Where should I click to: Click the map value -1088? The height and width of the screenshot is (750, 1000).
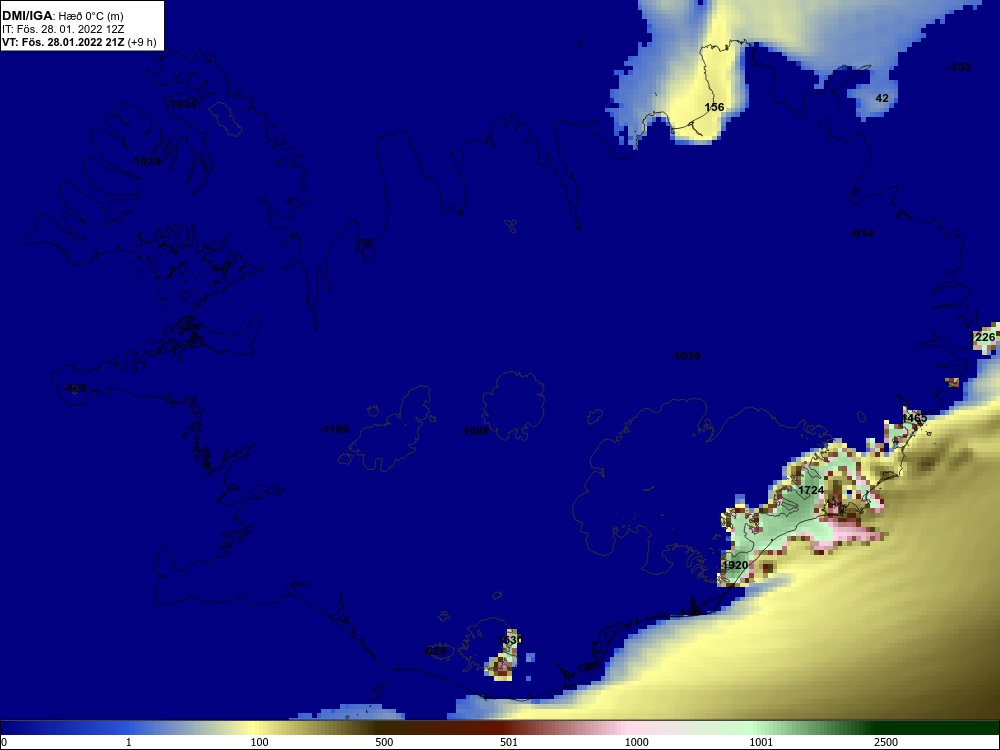point(474,432)
